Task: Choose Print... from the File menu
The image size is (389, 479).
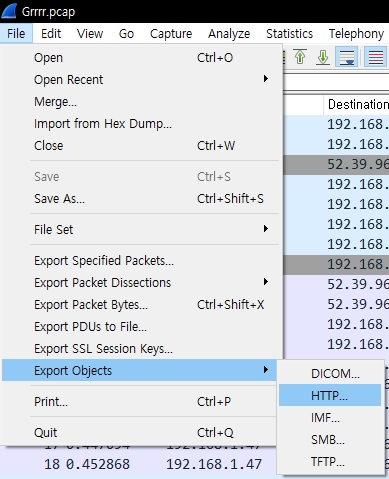Action: [x=140, y=402]
